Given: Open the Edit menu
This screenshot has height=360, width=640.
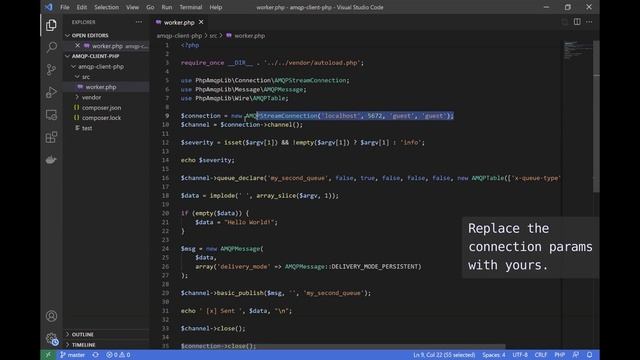Looking at the screenshot, I should [82, 7].
